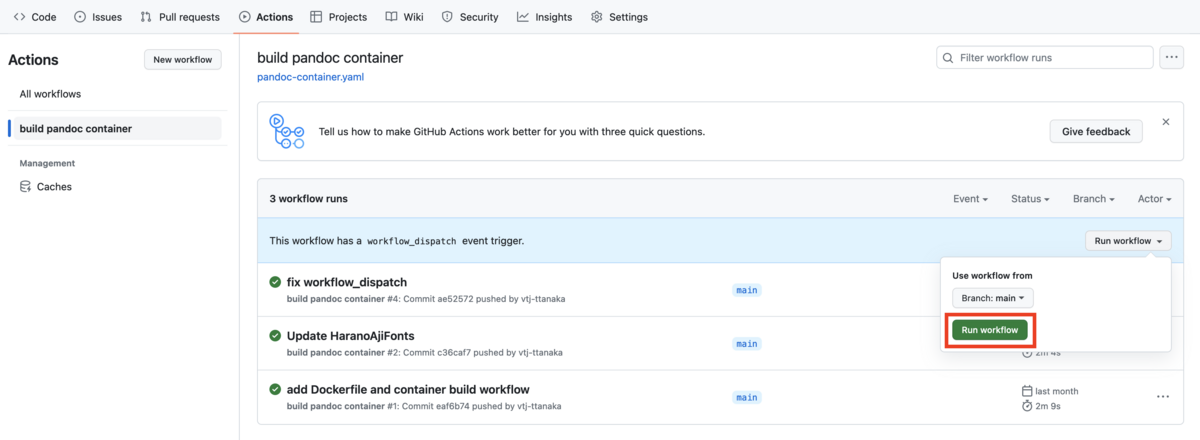The width and height of the screenshot is (1200, 440).
Task: Click main branch label on Update HaranoAjiFonts row
Action: click(x=747, y=343)
